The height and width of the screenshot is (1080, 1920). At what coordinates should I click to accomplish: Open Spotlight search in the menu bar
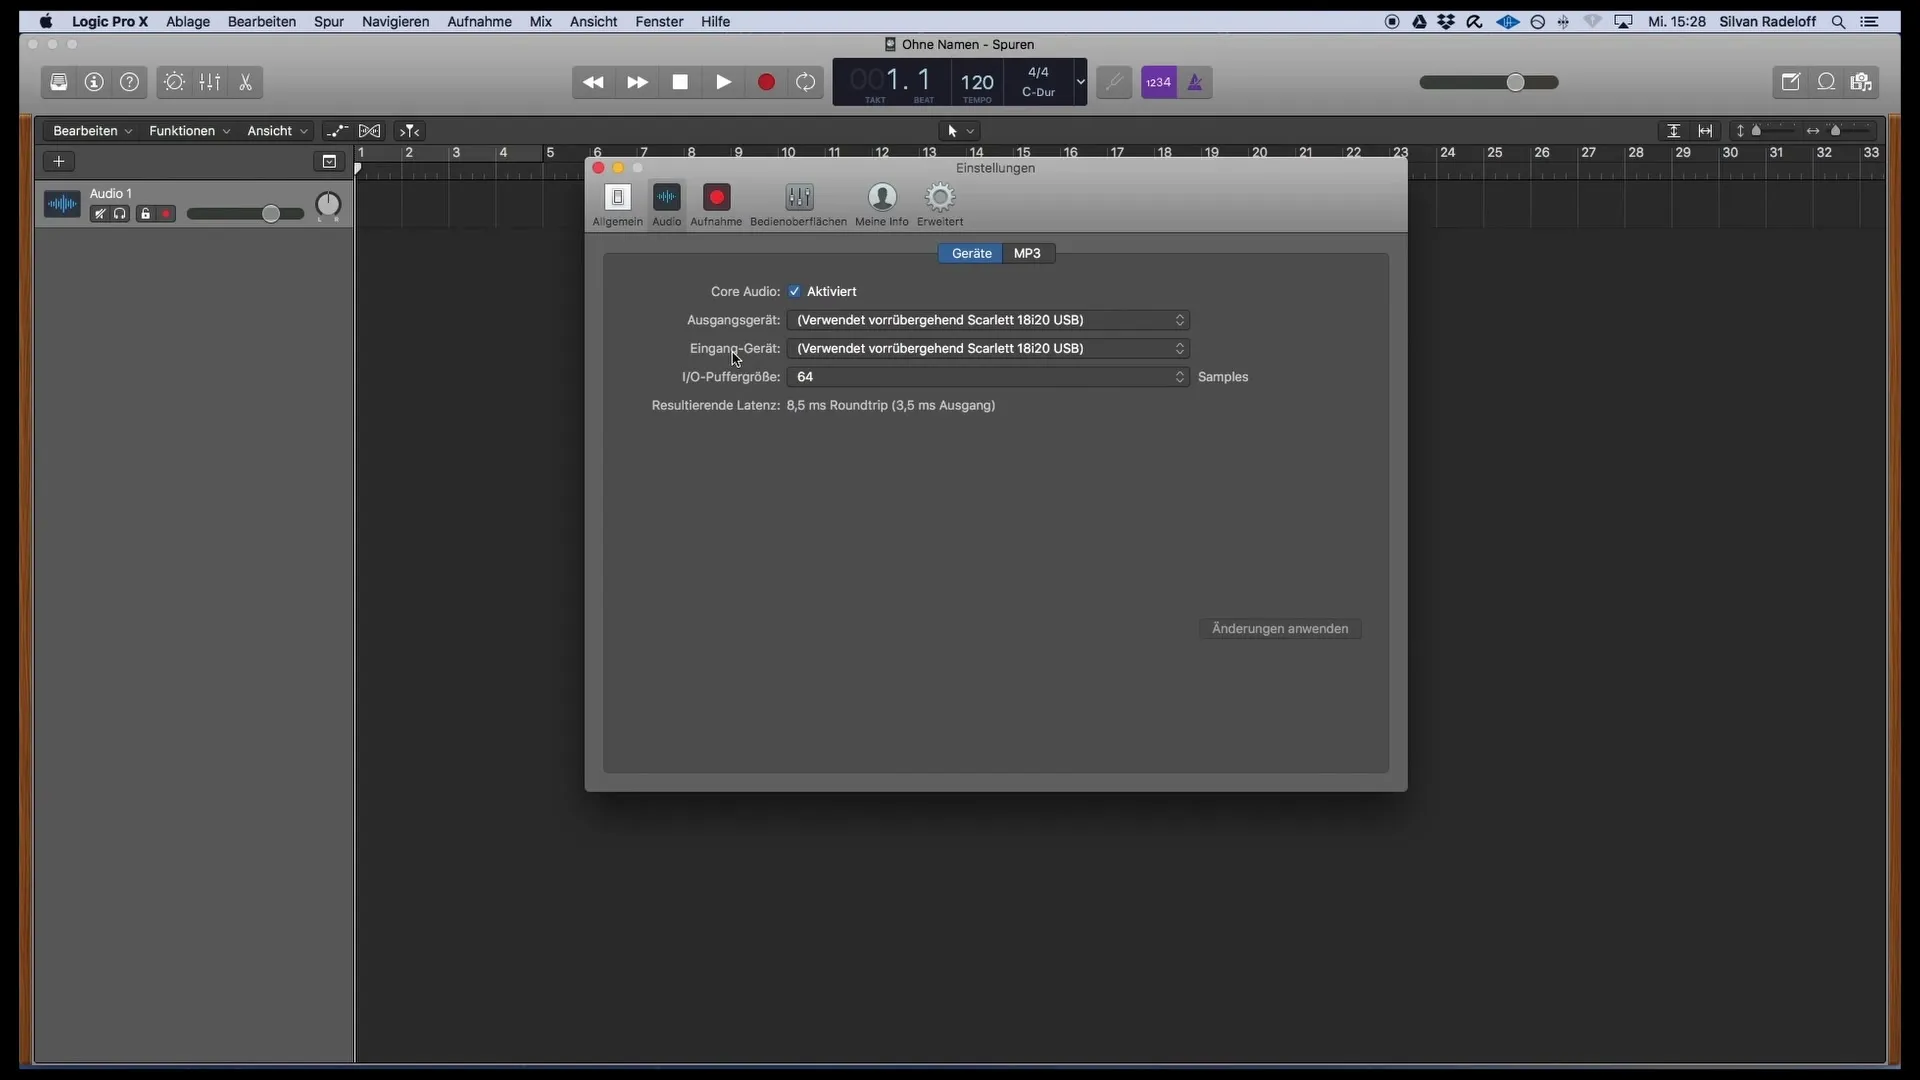[x=1838, y=21]
